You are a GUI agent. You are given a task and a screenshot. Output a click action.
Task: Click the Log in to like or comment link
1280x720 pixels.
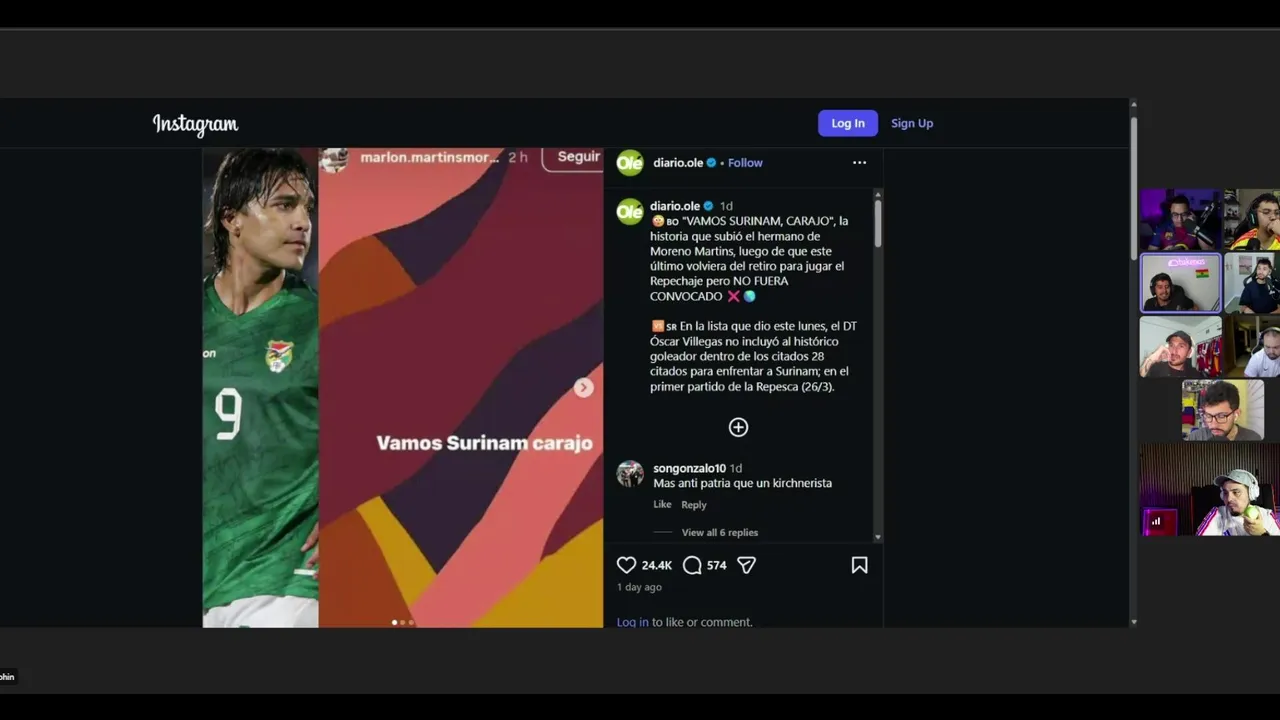[x=632, y=622]
